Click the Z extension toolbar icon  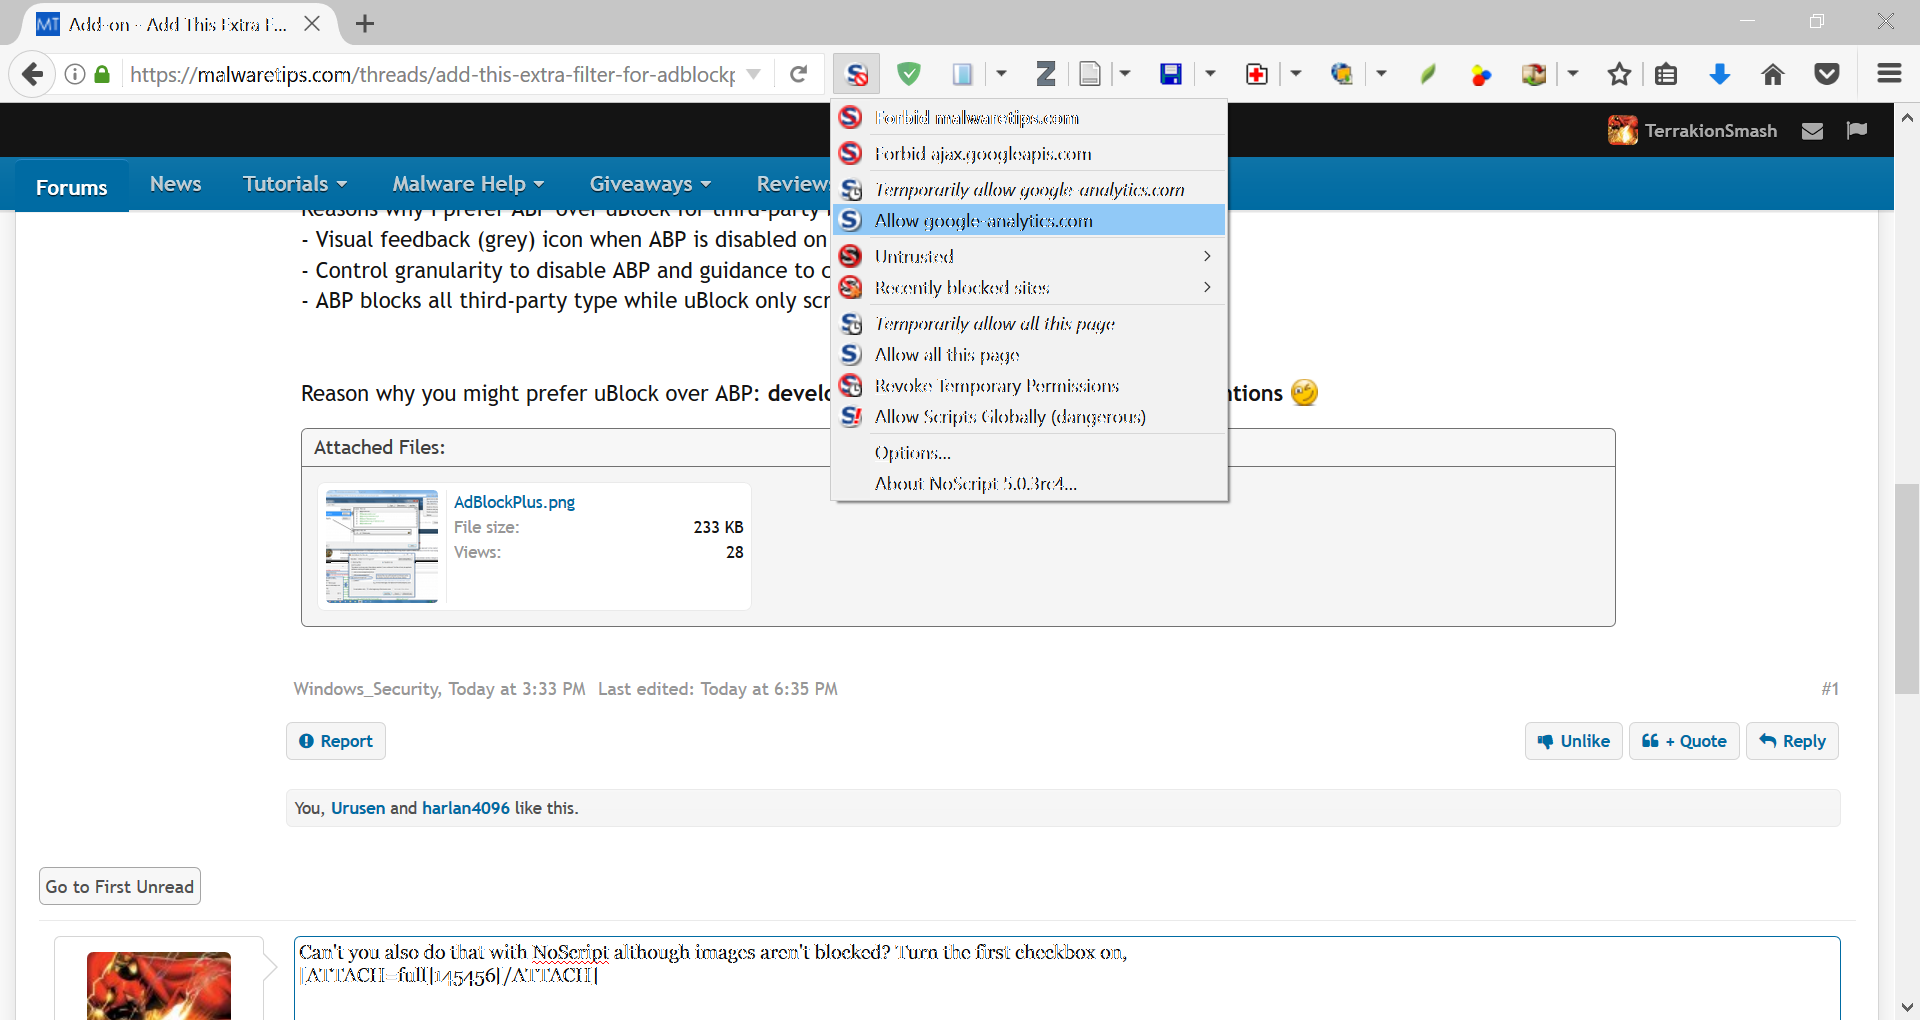1045,74
